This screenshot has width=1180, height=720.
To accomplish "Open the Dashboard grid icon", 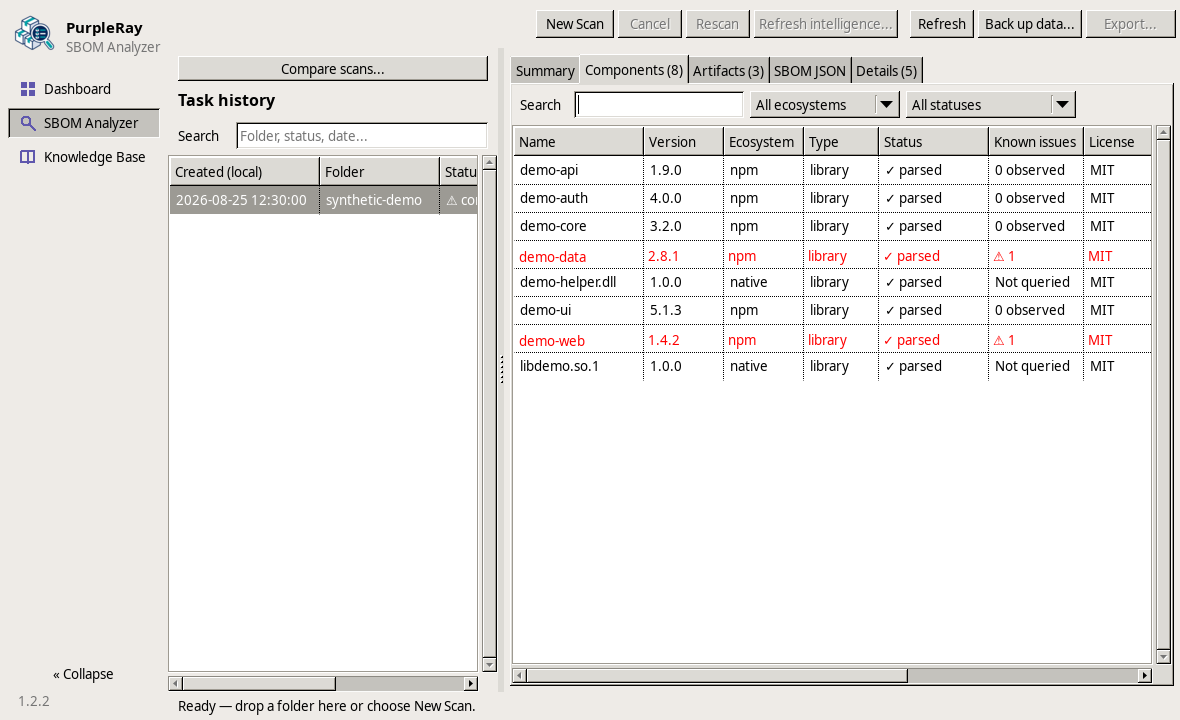I will pos(28,89).
